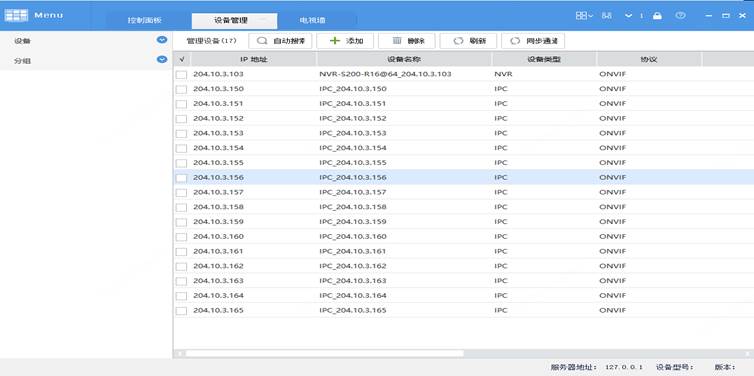This screenshot has height=376, width=754.
Task: Toggle the select-all checkbox in the table header
Action: (181, 60)
